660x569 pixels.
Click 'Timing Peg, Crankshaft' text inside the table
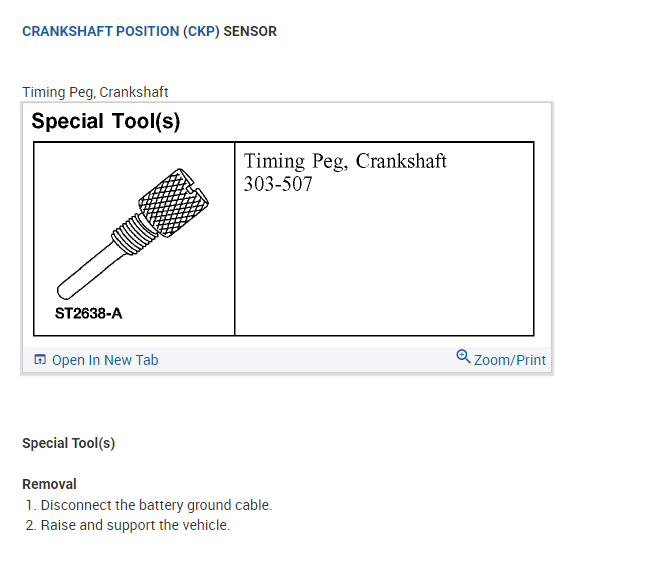point(345,161)
